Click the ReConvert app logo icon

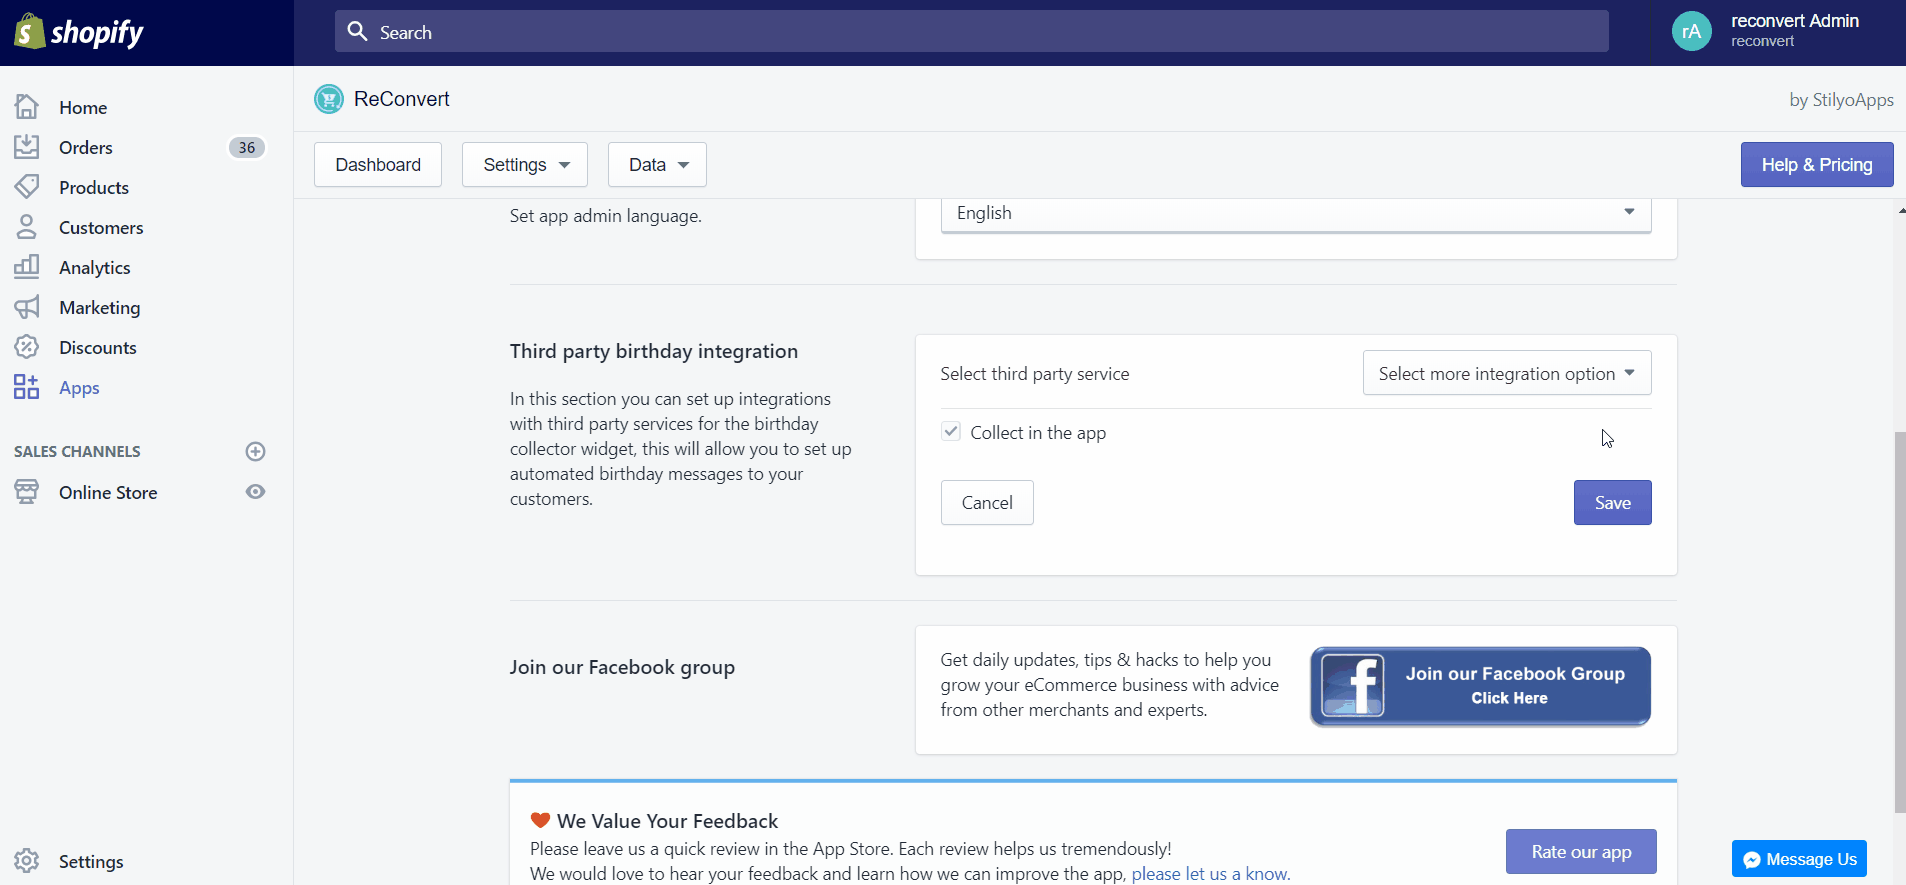(328, 99)
